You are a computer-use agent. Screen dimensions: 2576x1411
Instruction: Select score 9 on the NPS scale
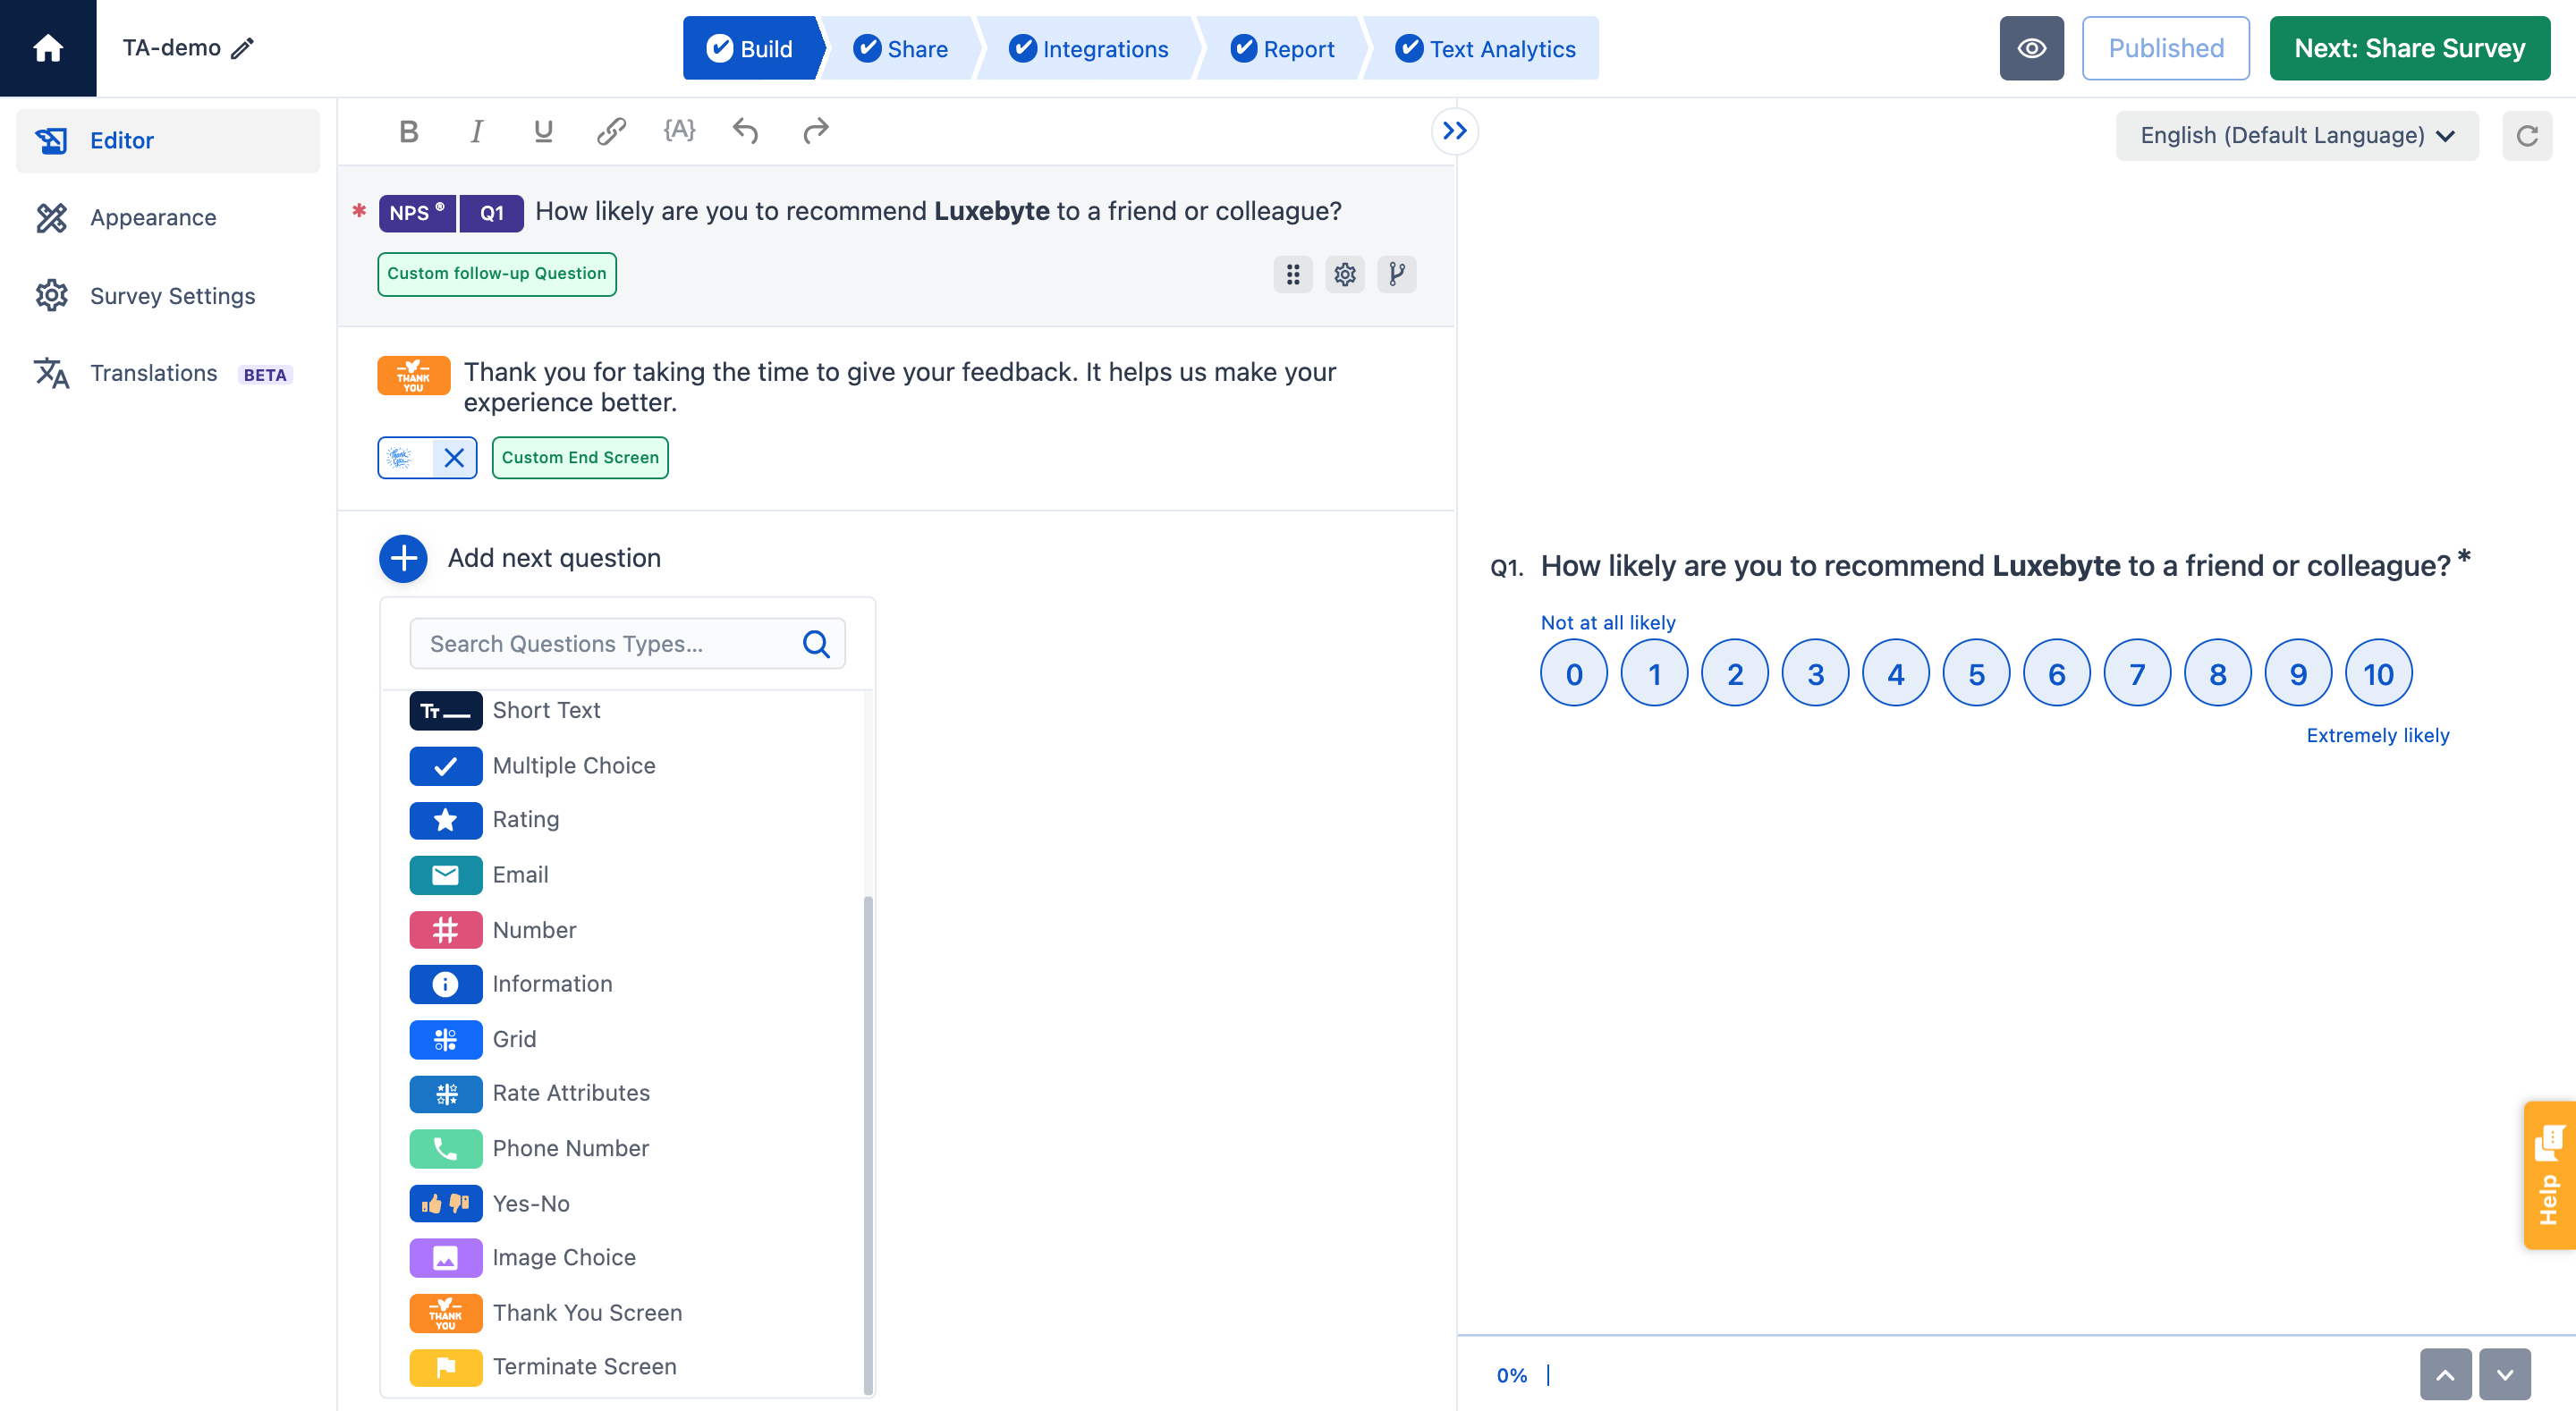2298,672
